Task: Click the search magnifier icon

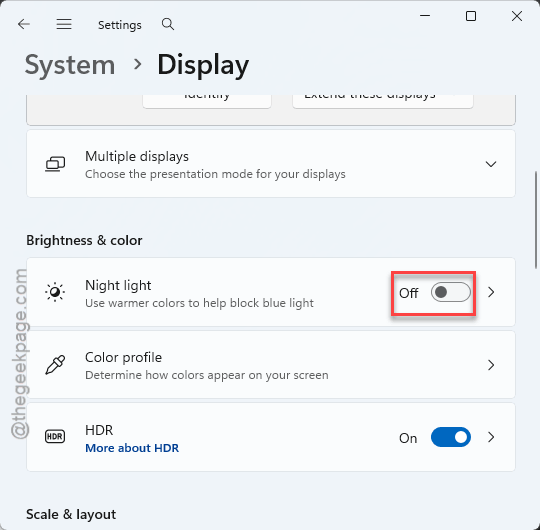Action: (x=168, y=24)
